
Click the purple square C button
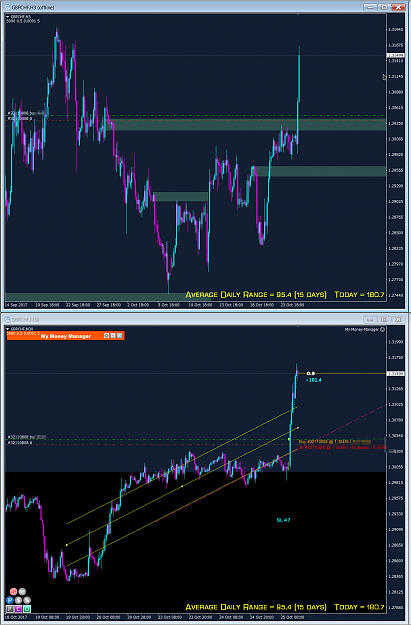click(x=18, y=609)
